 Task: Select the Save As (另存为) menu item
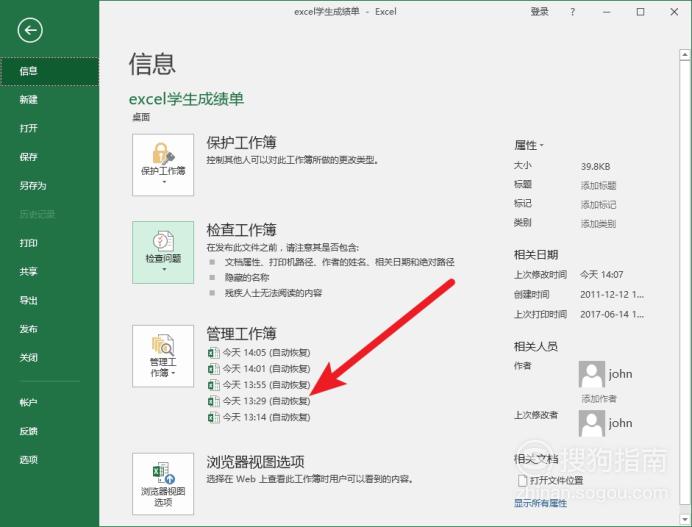pos(49,186)
